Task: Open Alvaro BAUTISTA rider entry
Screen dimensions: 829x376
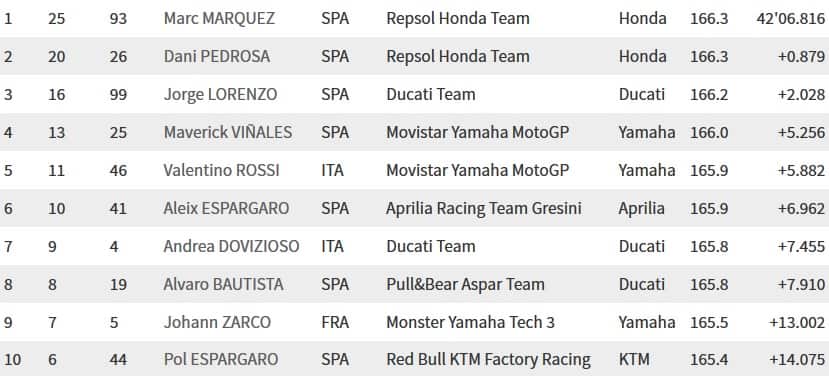Action: [x=224, y=285]
